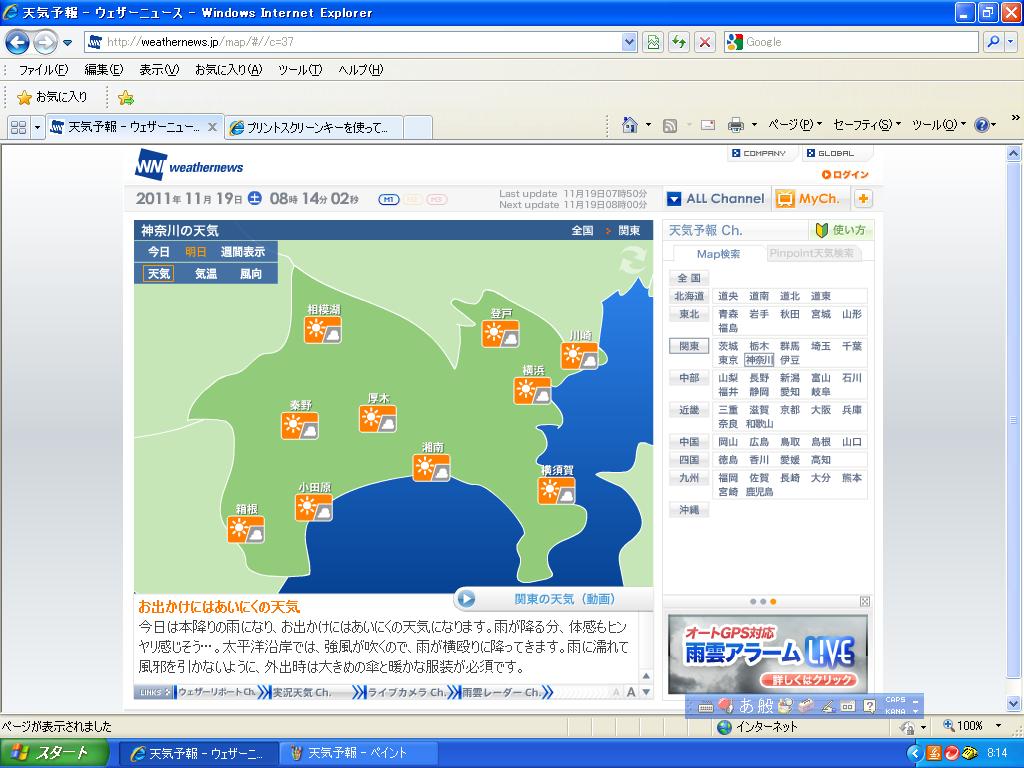Click the compatibility view icon
The image size is (1024, 768).
(x=652, y=42)
